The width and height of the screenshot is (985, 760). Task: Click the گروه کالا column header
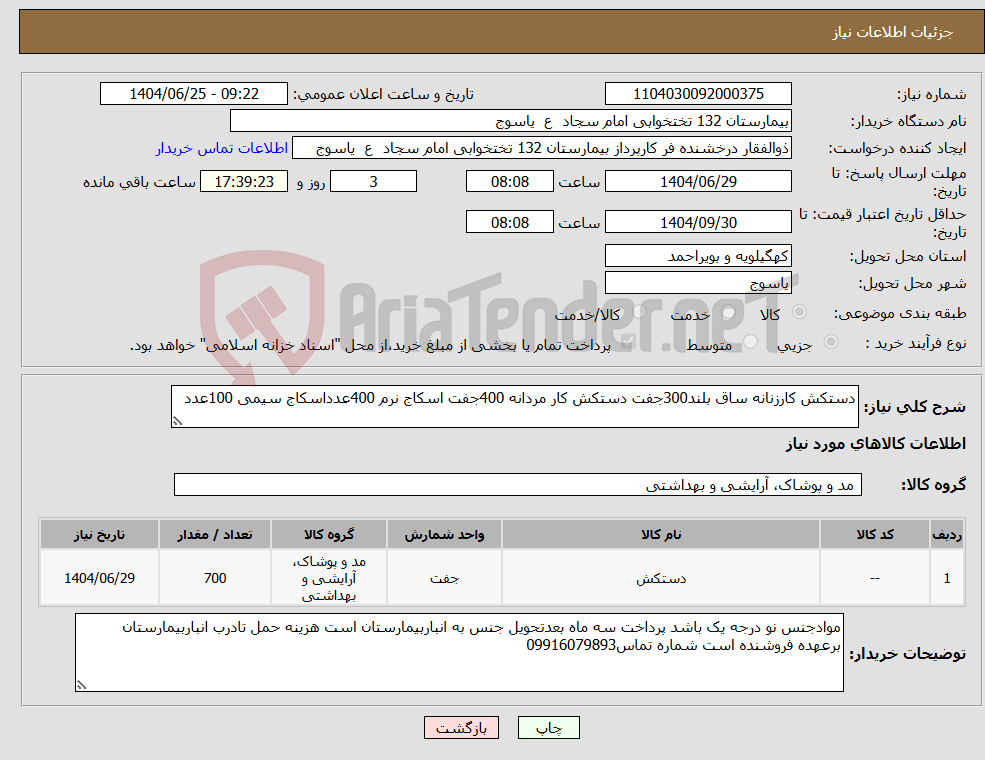[329, 535]
